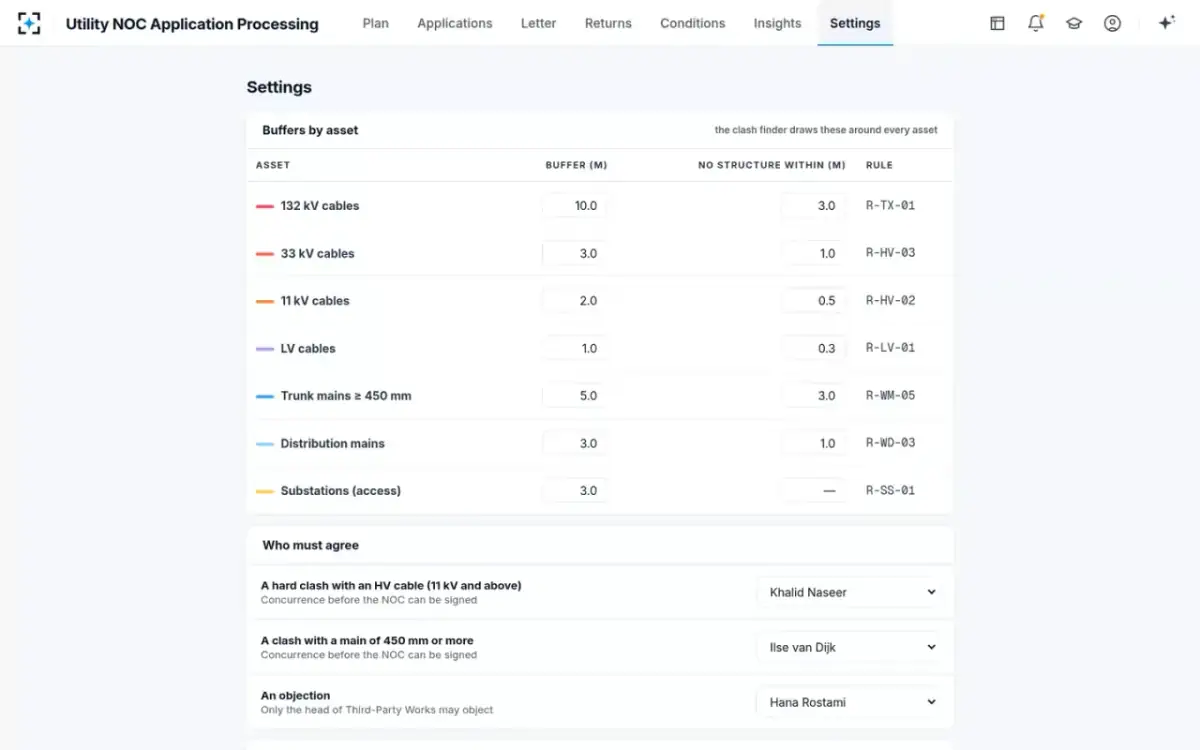Edit no-structure field for 11 kV cables

813,301
